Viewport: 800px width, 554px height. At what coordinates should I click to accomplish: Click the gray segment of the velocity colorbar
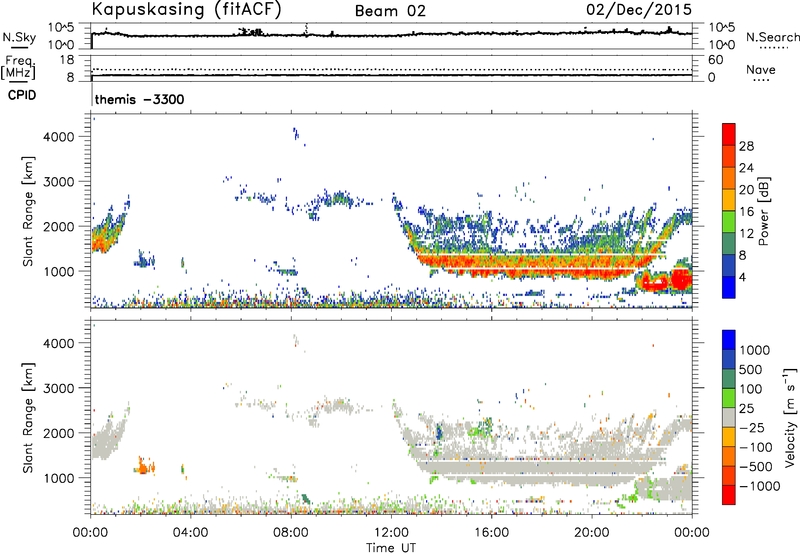[x=729, y=417]
